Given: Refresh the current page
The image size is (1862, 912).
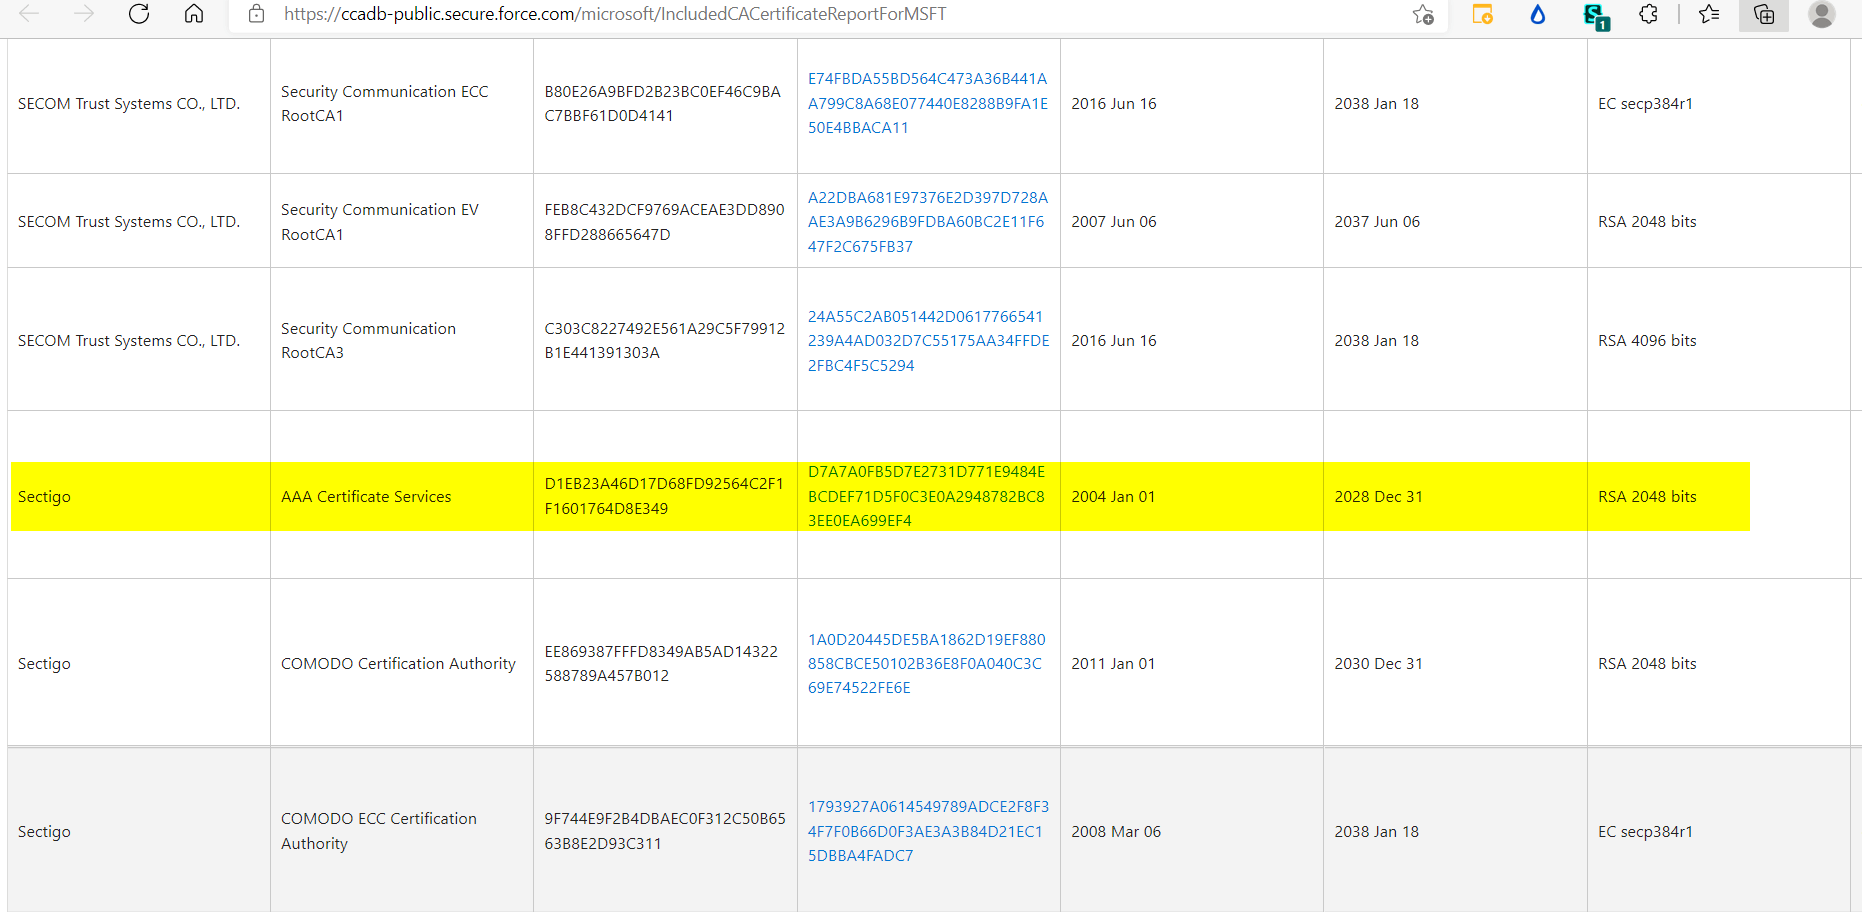Looking at the screenshot, I should [x=139, y=14].
